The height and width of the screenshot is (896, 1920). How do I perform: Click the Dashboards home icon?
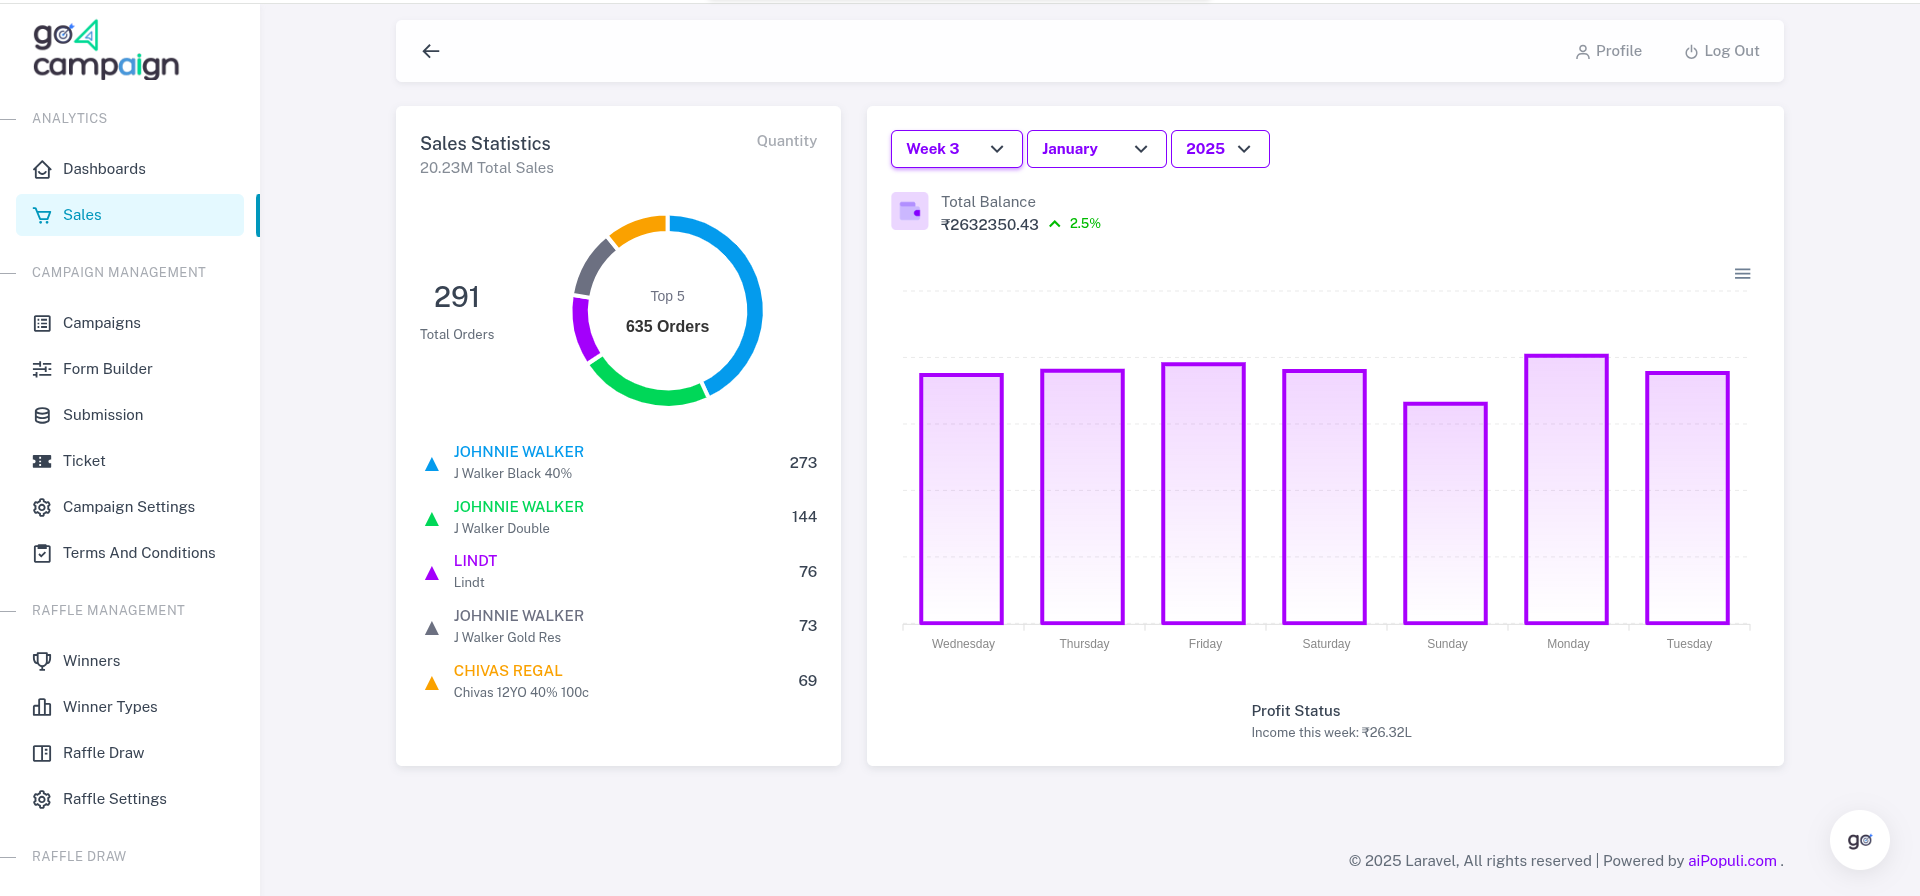click(42, 169)
